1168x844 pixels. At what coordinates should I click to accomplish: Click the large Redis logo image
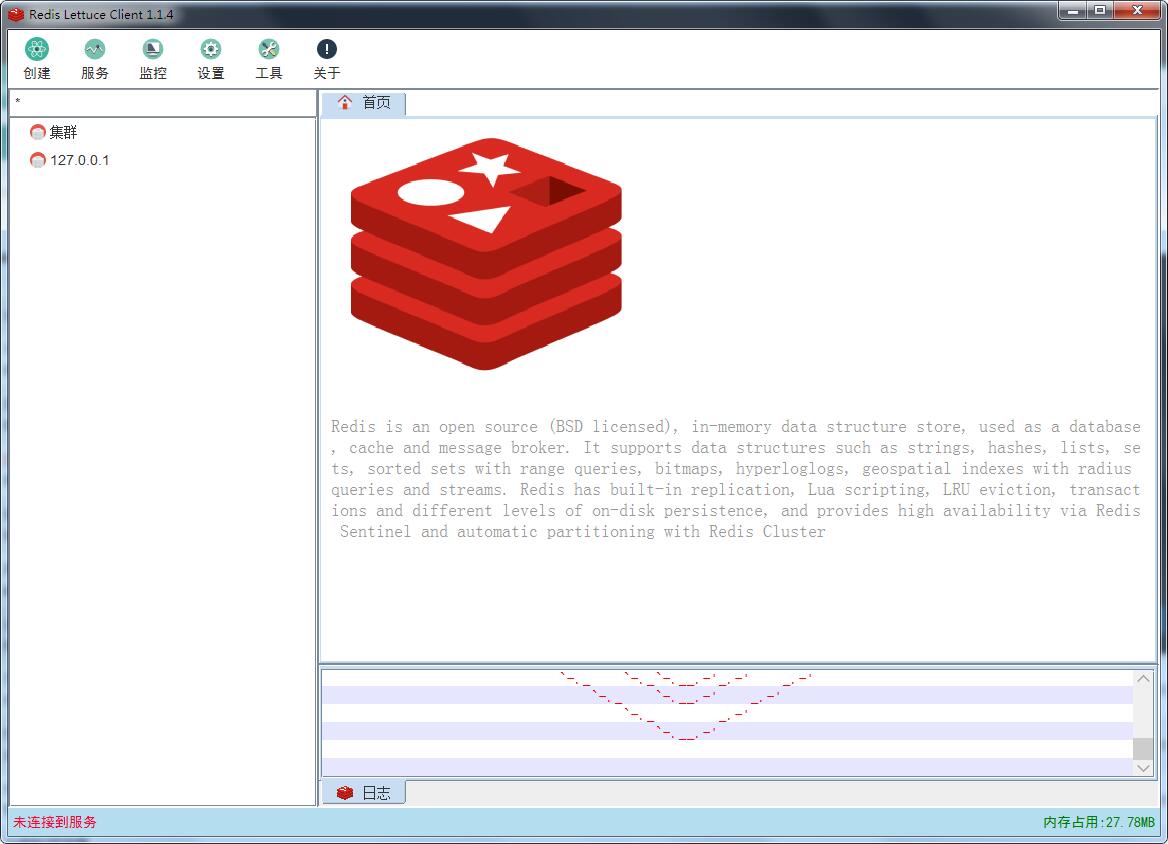tap(486, 253)
